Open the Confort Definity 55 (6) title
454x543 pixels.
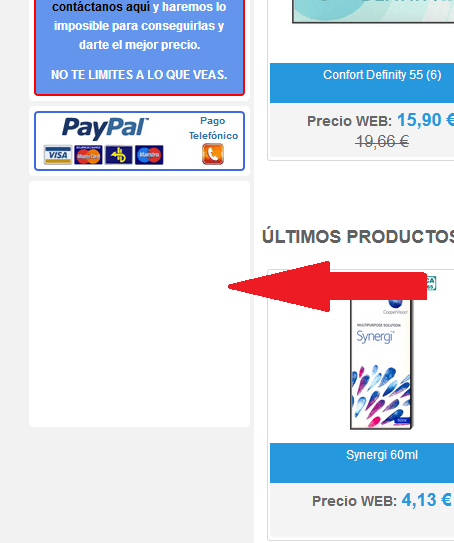click(382, 75)
